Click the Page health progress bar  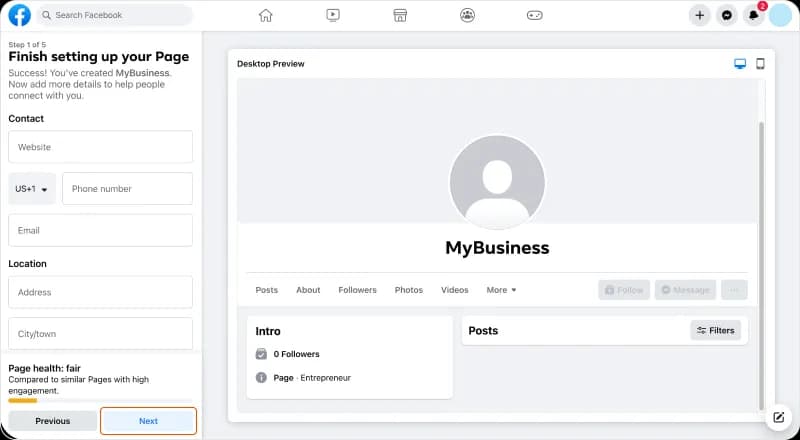23,400
